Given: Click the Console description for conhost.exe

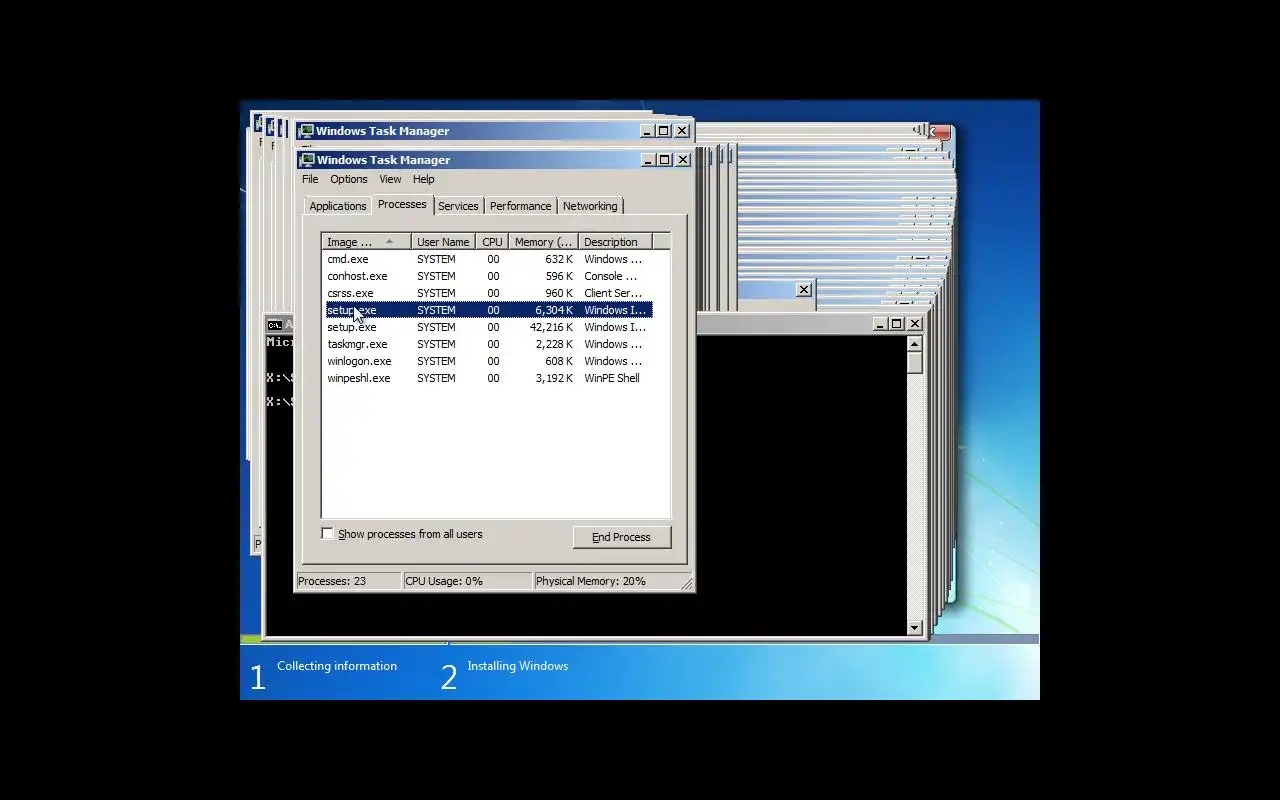Looking at the screenshot, I should point(610,276).
